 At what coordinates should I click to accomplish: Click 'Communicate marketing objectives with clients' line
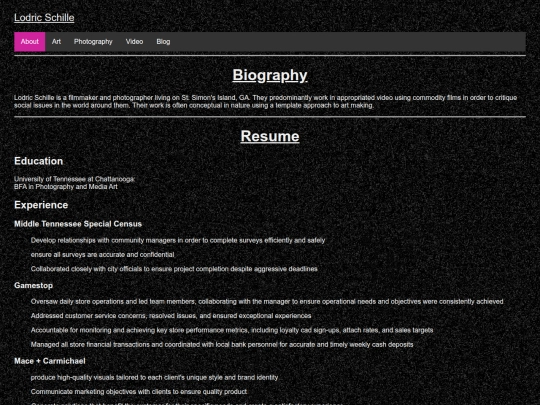point(139,392)
